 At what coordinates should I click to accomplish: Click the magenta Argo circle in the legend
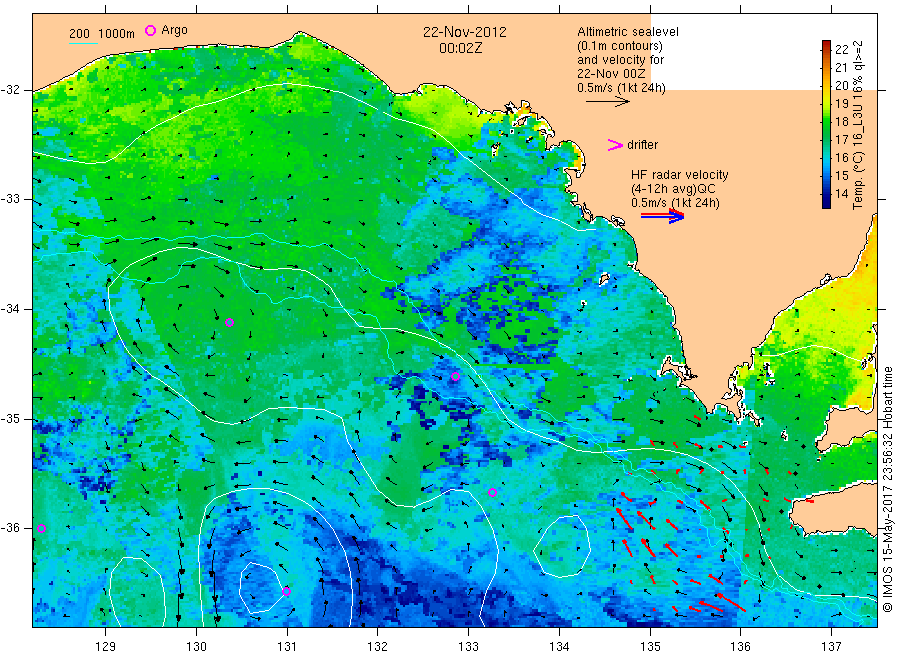tap(150, 30)
